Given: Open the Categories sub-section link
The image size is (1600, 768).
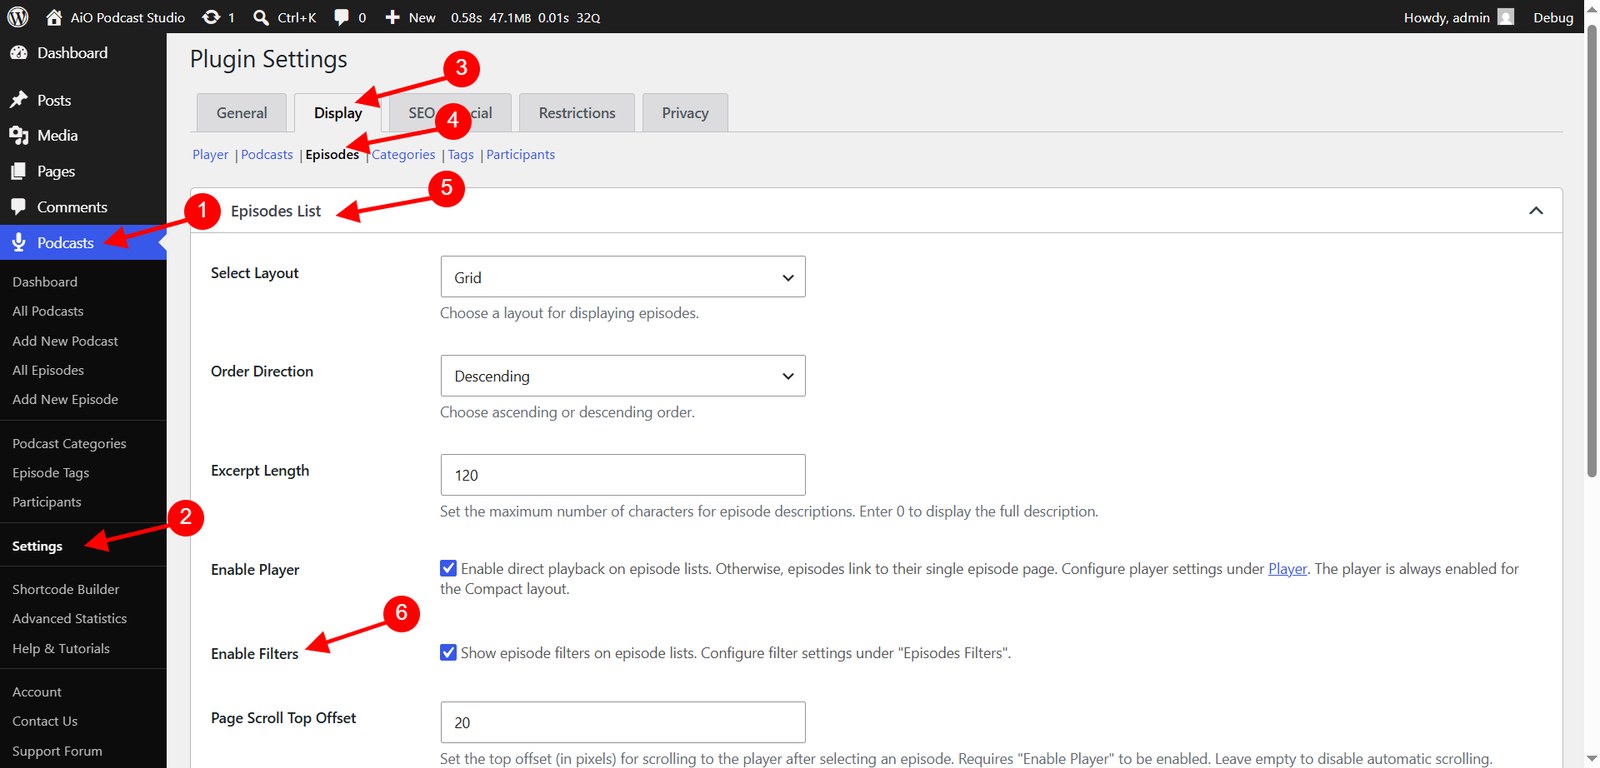Looking at the screenshot, I should (x=404, y=154).
